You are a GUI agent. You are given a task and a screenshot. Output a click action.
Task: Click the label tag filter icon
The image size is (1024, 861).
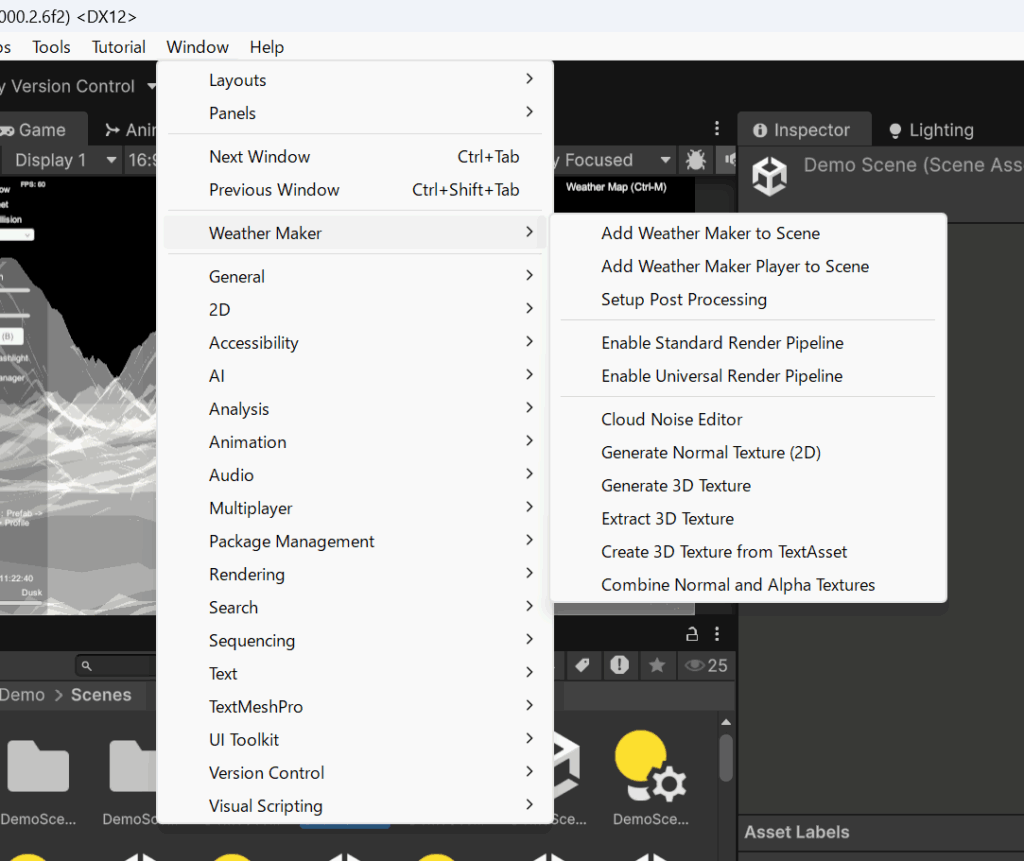pos(582,665)
